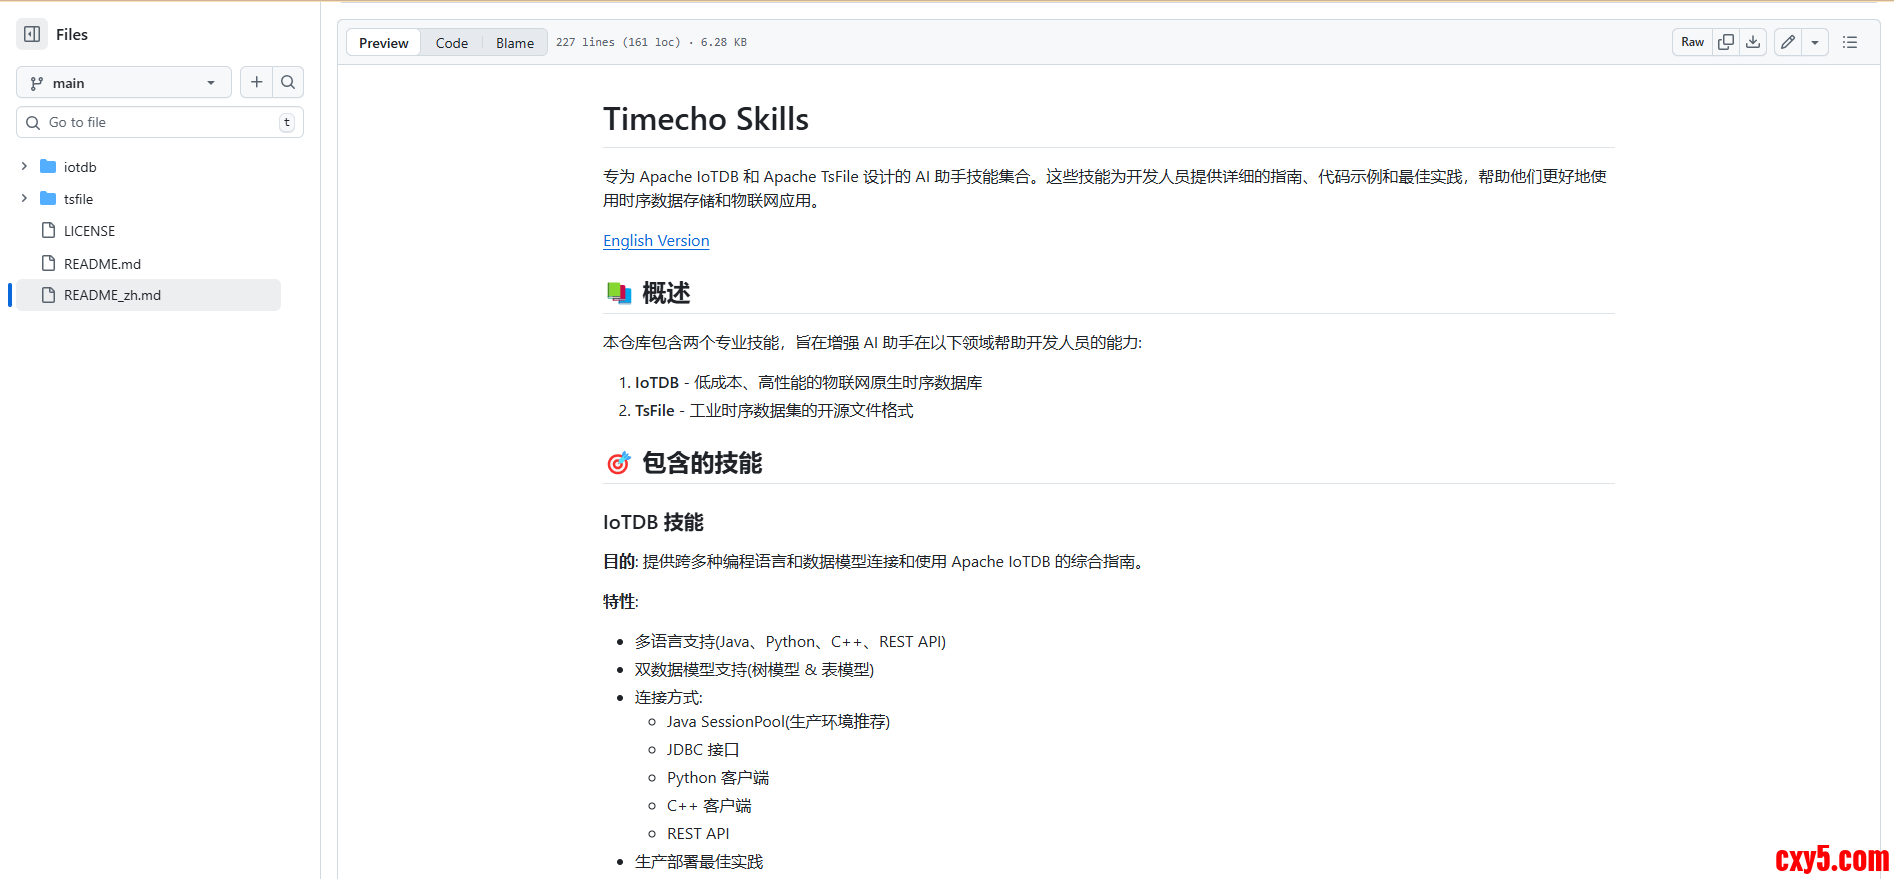Select README_zh.md in file tree
The height and width of the screenshot is (879, 1894).
click(x=148, y=295)
